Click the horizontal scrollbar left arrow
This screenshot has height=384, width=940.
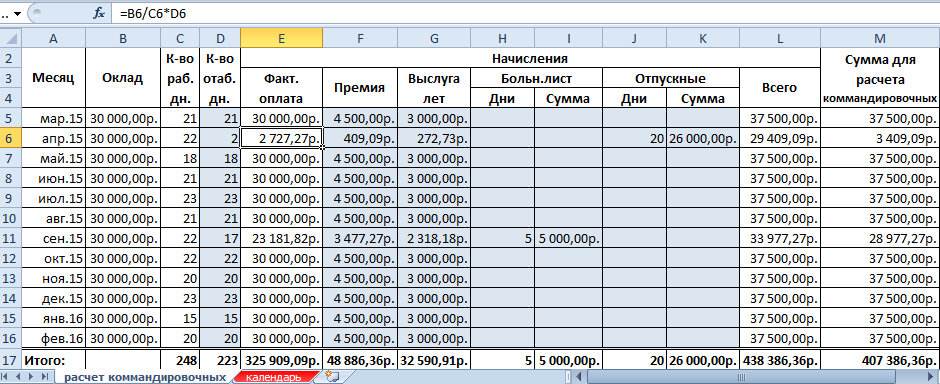tap(579, 377)
